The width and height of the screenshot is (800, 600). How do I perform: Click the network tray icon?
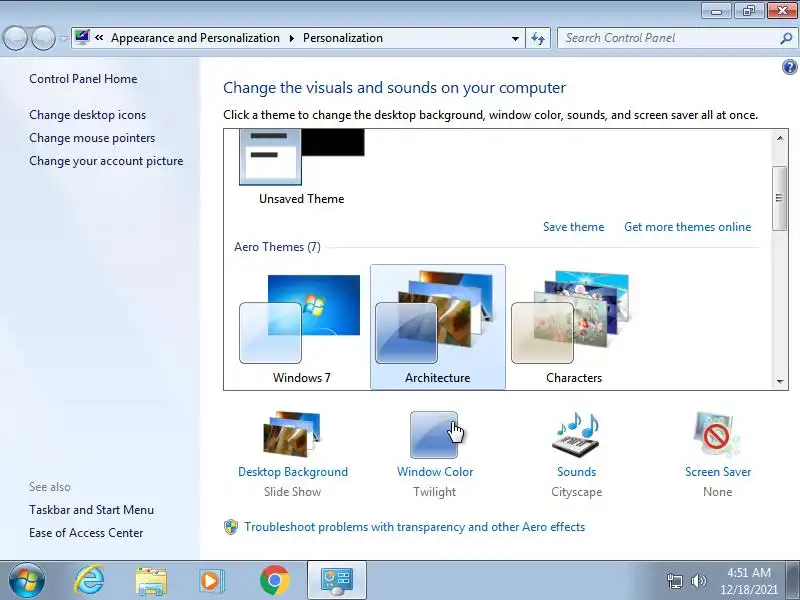674,581
